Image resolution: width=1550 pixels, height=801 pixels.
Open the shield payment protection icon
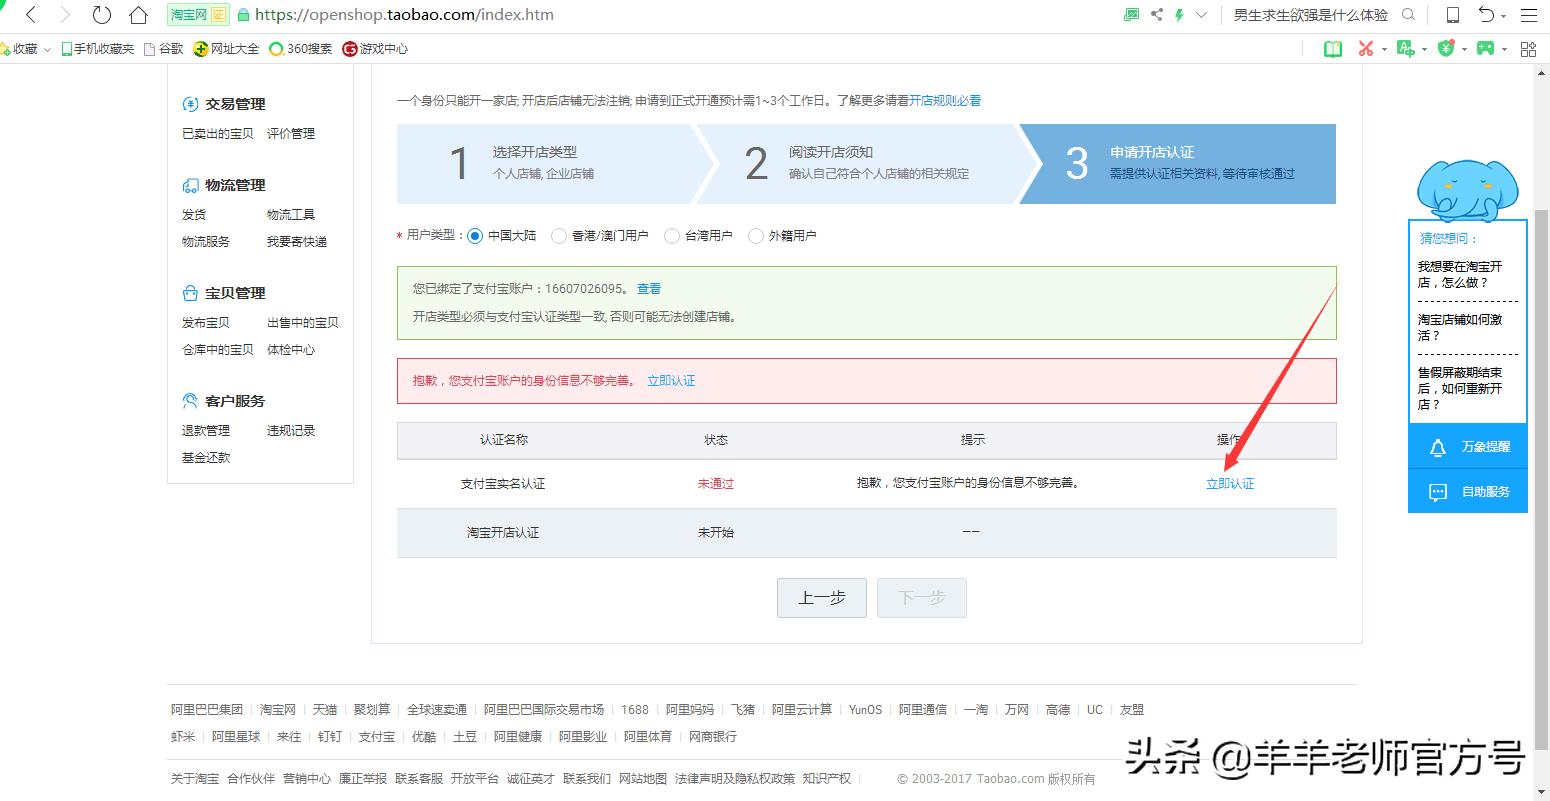tap(1446, 48)
